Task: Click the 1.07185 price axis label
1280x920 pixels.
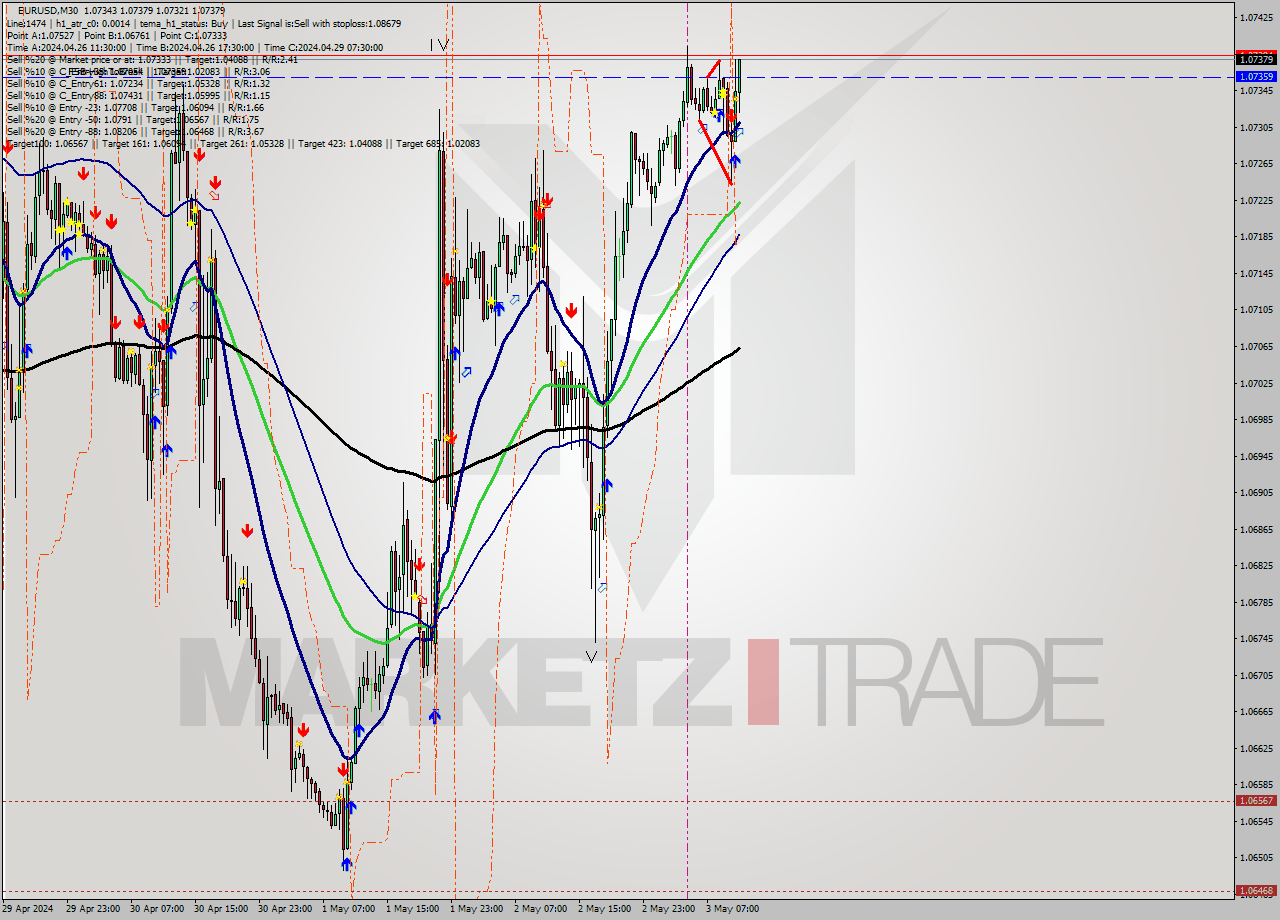Action: [1256, 237]
